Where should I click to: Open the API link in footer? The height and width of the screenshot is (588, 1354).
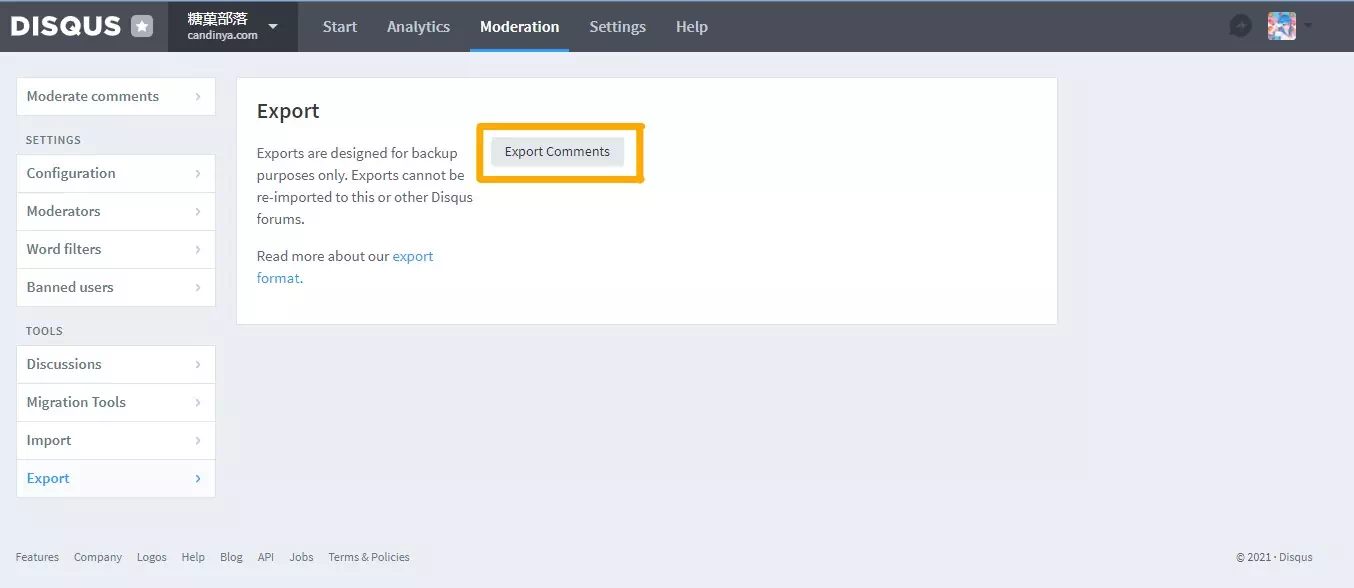click(x=265, y=557)
